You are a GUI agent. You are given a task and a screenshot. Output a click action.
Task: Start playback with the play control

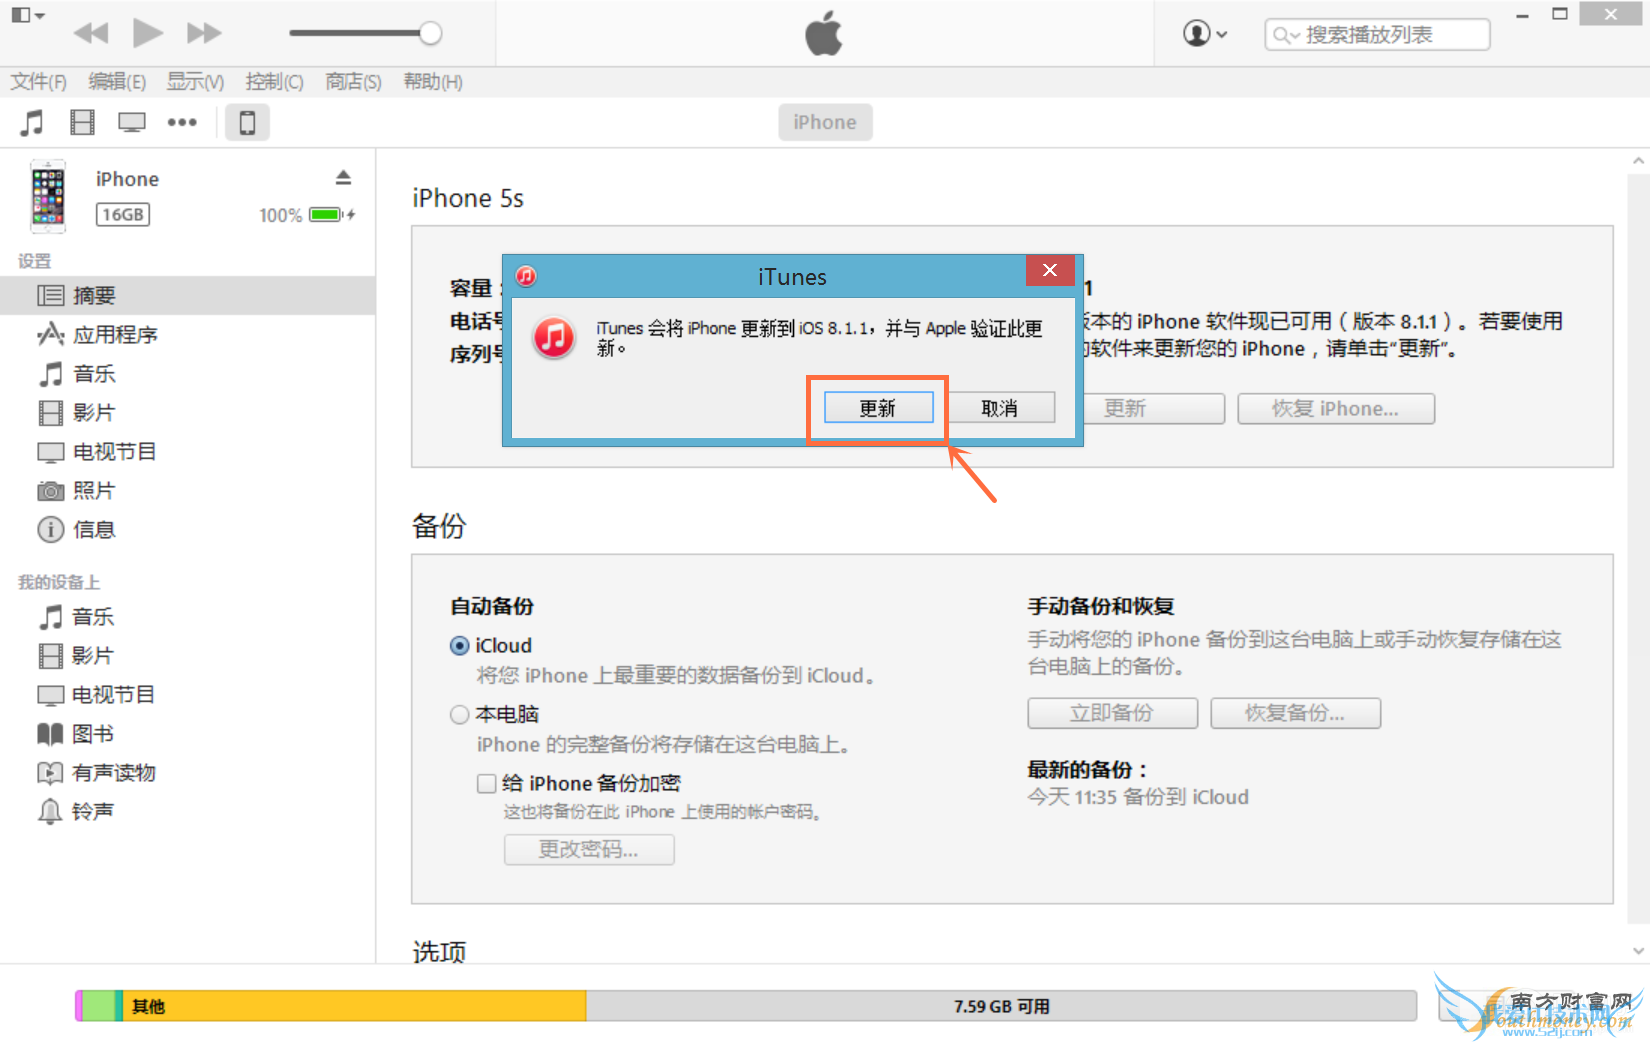(148, 32)
